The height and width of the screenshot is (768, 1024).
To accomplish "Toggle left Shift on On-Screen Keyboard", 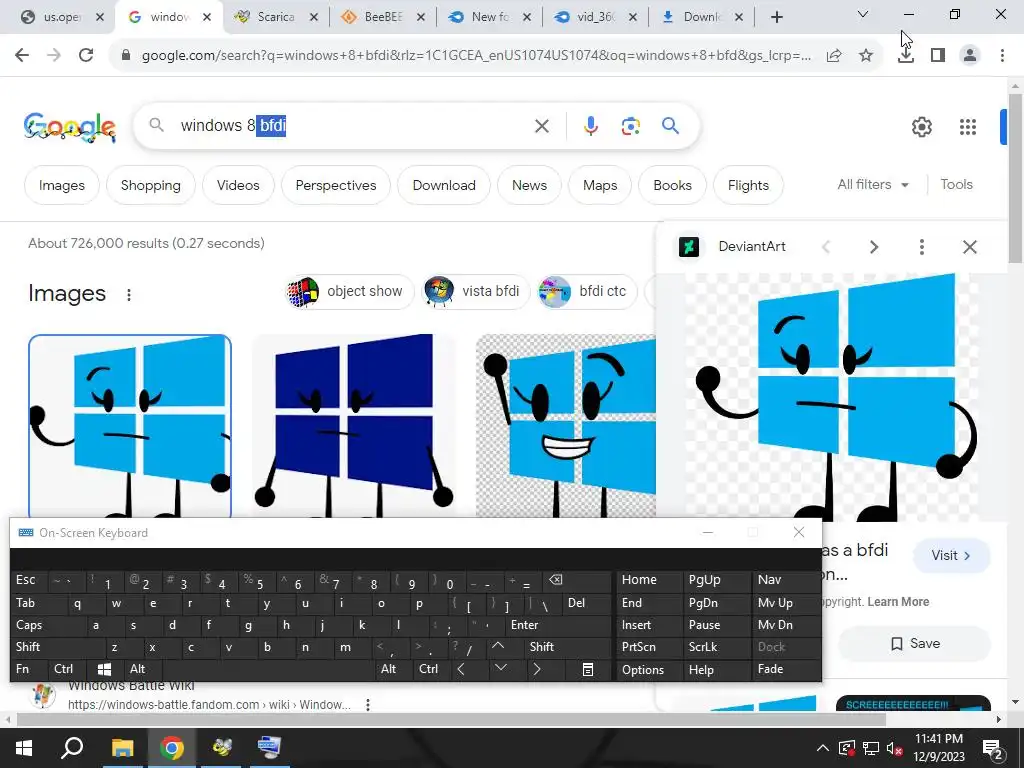I will 56,647.
